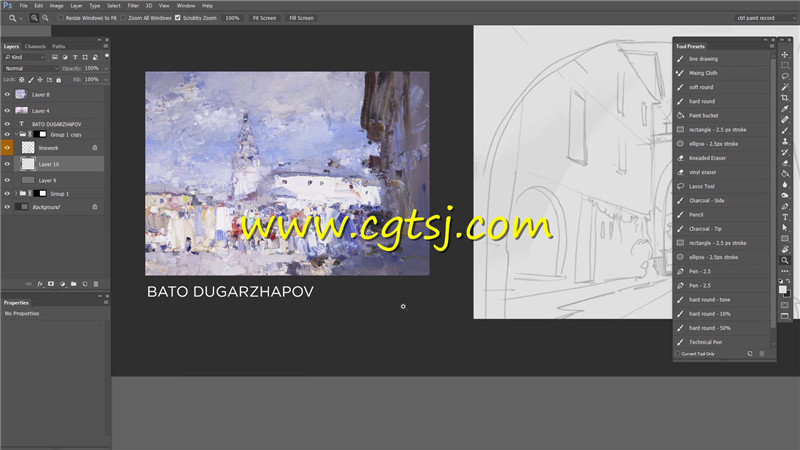
Task: Open the Layers panel options menu
Action: pos(106,46)
